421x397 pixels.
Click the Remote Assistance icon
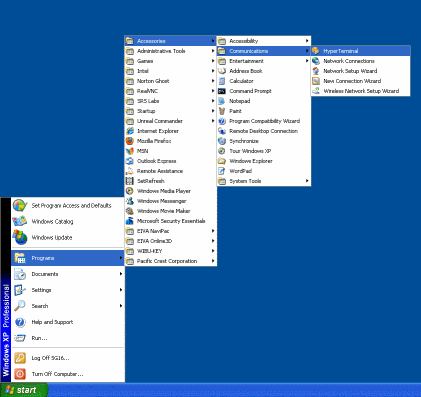[130, 171]
